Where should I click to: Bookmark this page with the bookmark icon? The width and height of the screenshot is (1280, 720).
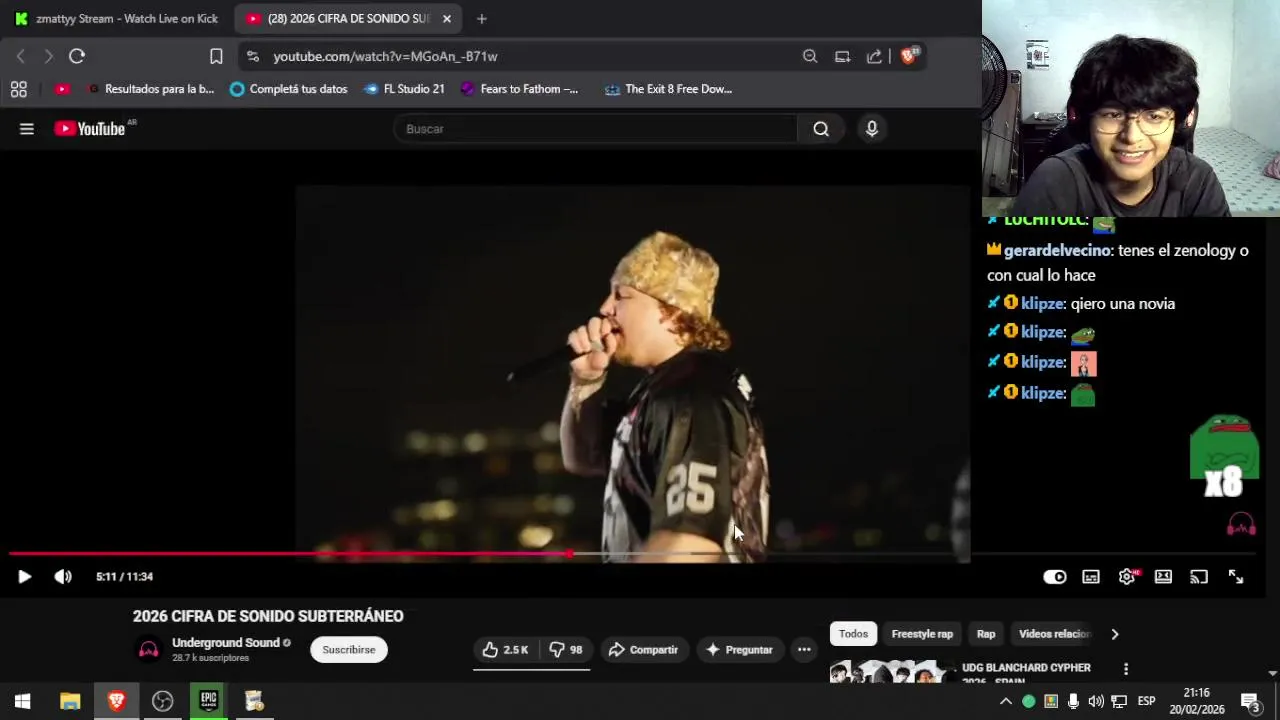point(216,56)
